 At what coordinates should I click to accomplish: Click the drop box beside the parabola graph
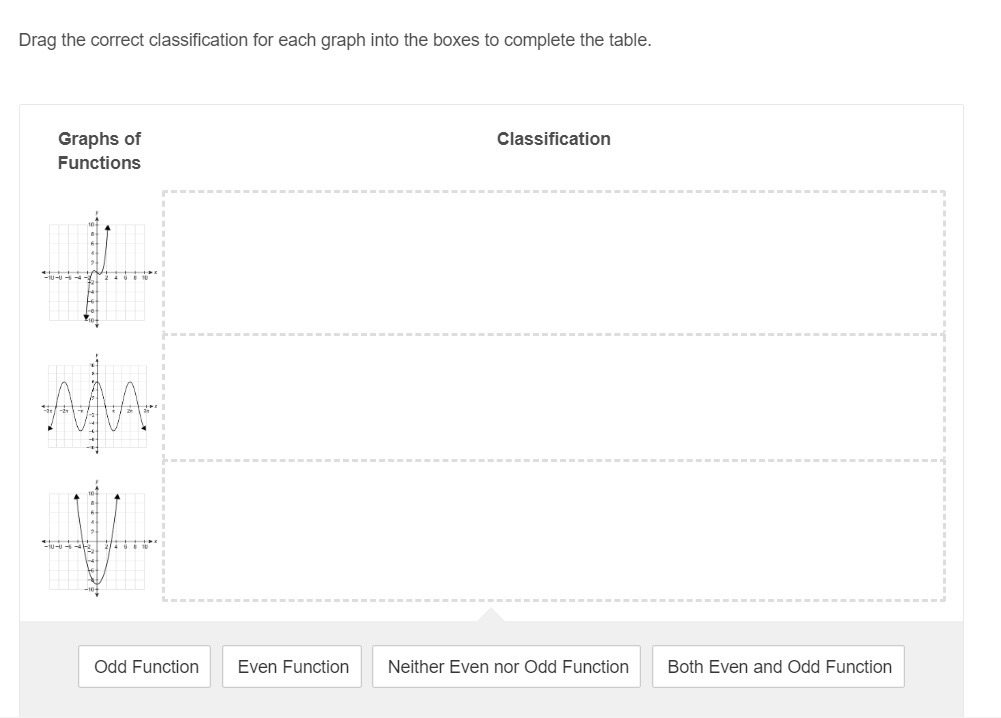tap(553, 530)
